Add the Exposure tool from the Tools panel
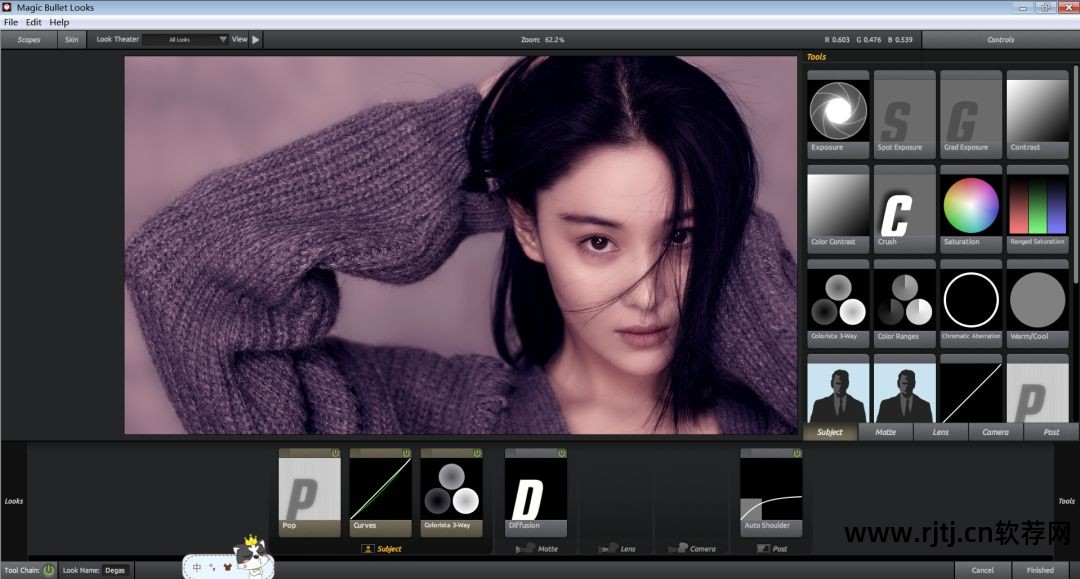1080x579 pixels. tap(838, 114)
